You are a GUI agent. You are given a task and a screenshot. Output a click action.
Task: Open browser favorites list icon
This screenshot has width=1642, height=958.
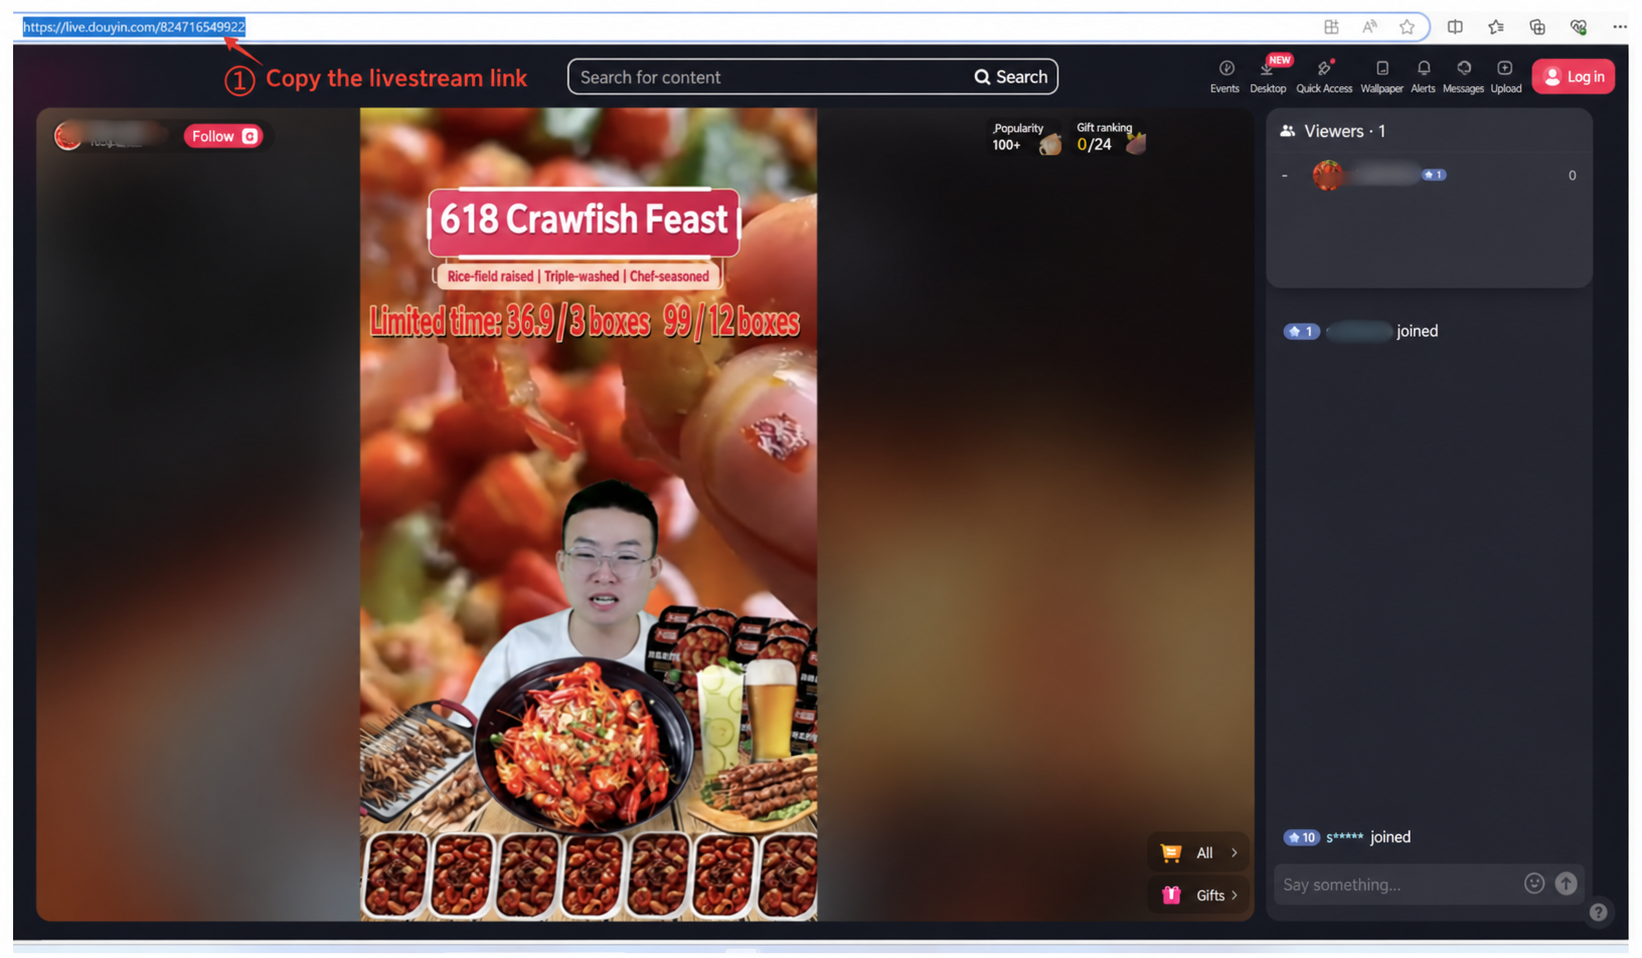pos(1496,27)
